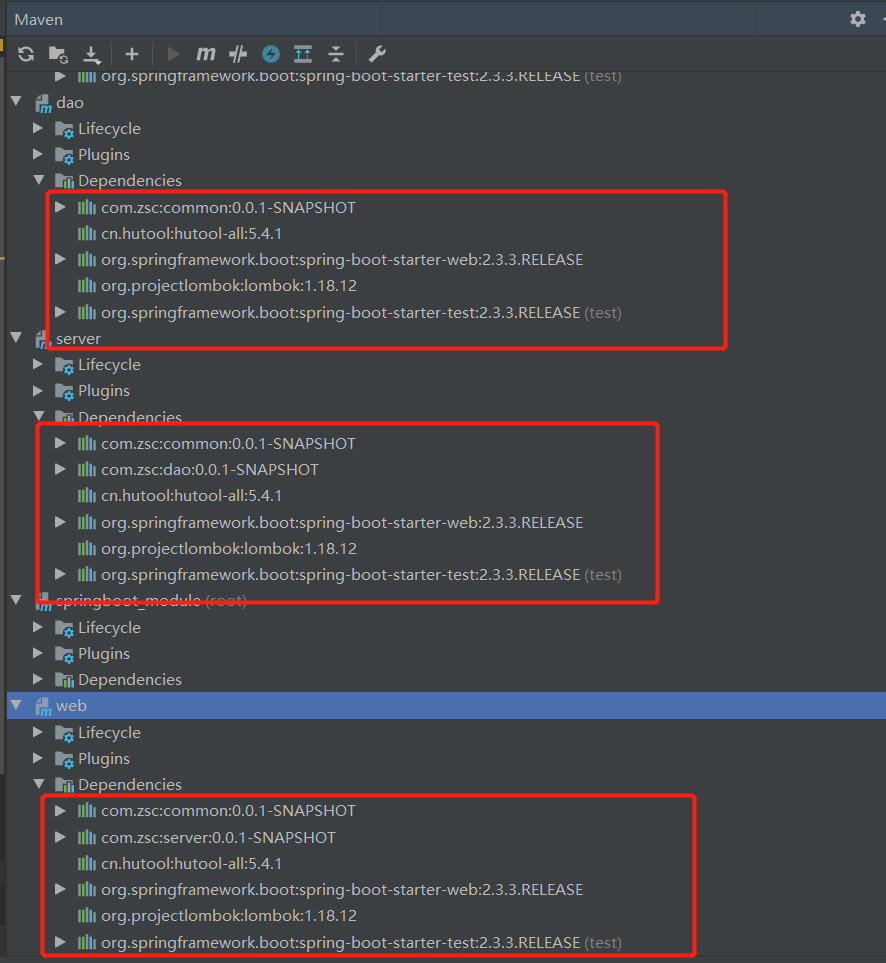Download sources and documentation icon
Image resolution: width=886 pixels, height=963 pixels.
(91, 55)
